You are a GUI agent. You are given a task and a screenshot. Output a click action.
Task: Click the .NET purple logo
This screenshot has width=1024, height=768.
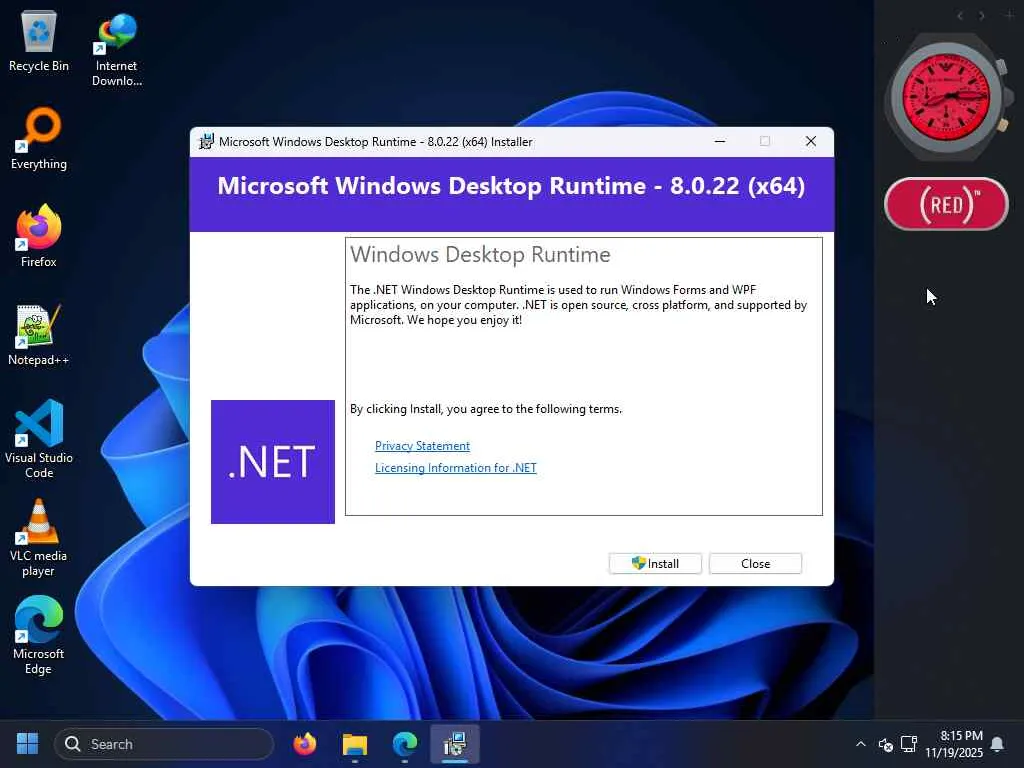point(273,462)
